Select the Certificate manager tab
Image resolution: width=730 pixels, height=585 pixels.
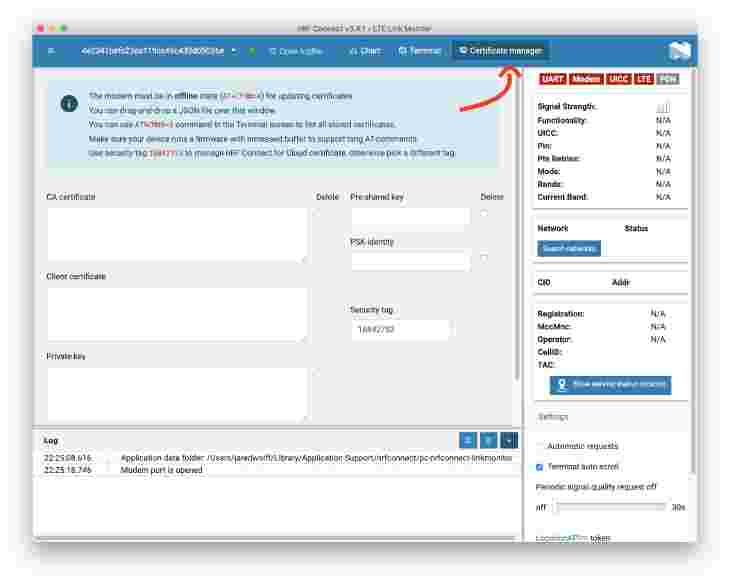pyautogui.click(x=500, y=51)
